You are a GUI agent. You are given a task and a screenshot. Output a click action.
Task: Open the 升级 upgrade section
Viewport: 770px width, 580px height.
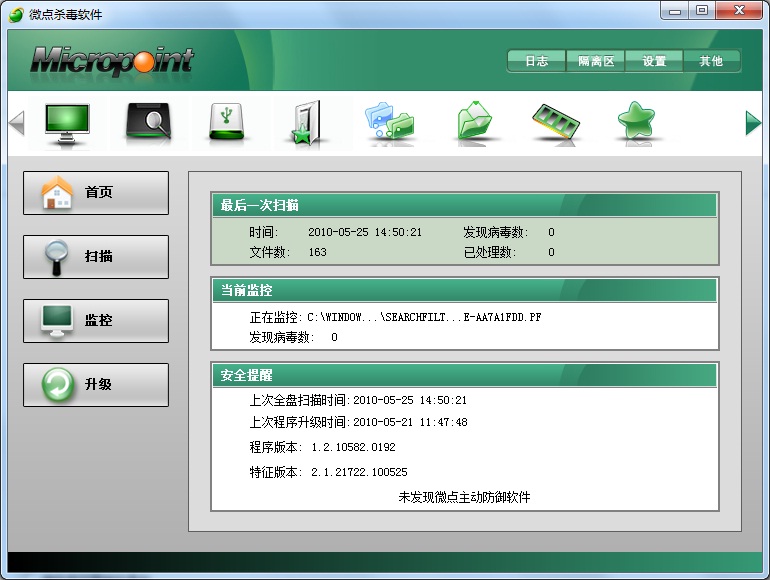pos(96,385)
